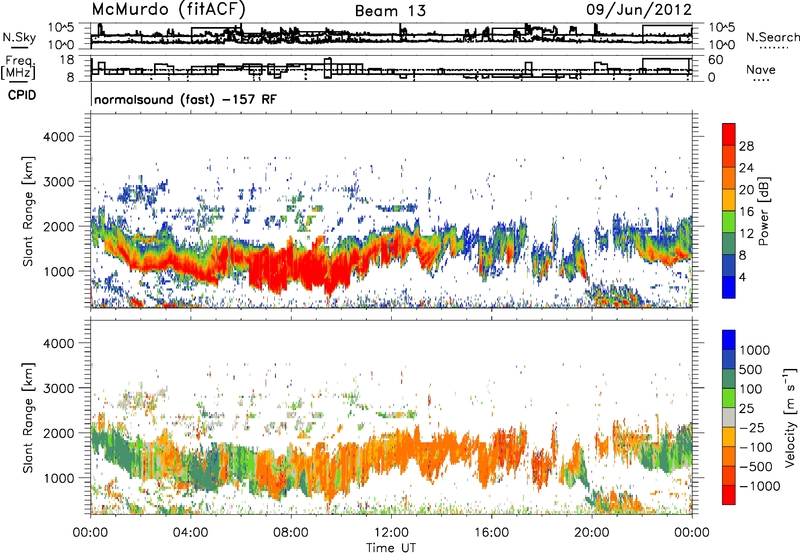Screen dimensions: 800x554
Task: Click the "Freq. [MHz]" axis label
Action: (x=18, y=68)
